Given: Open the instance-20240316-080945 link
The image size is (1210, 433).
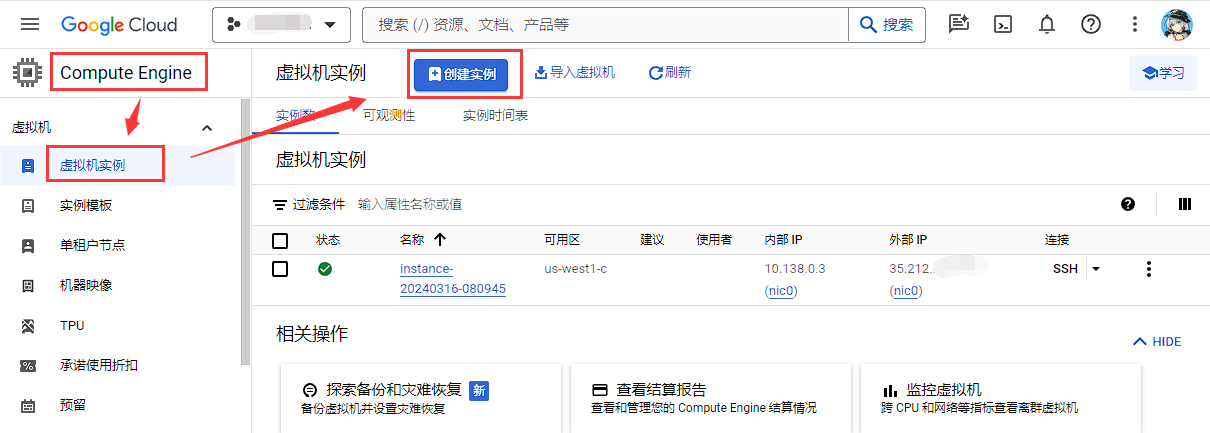Looking at the screenshot, I should pyautogui.click(x=453, y=279).
